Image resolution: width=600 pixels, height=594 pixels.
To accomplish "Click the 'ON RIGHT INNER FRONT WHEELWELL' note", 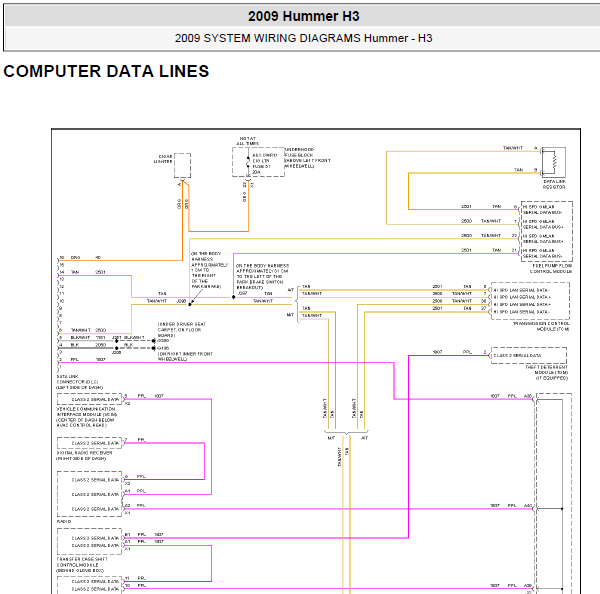I will point(185,357).
